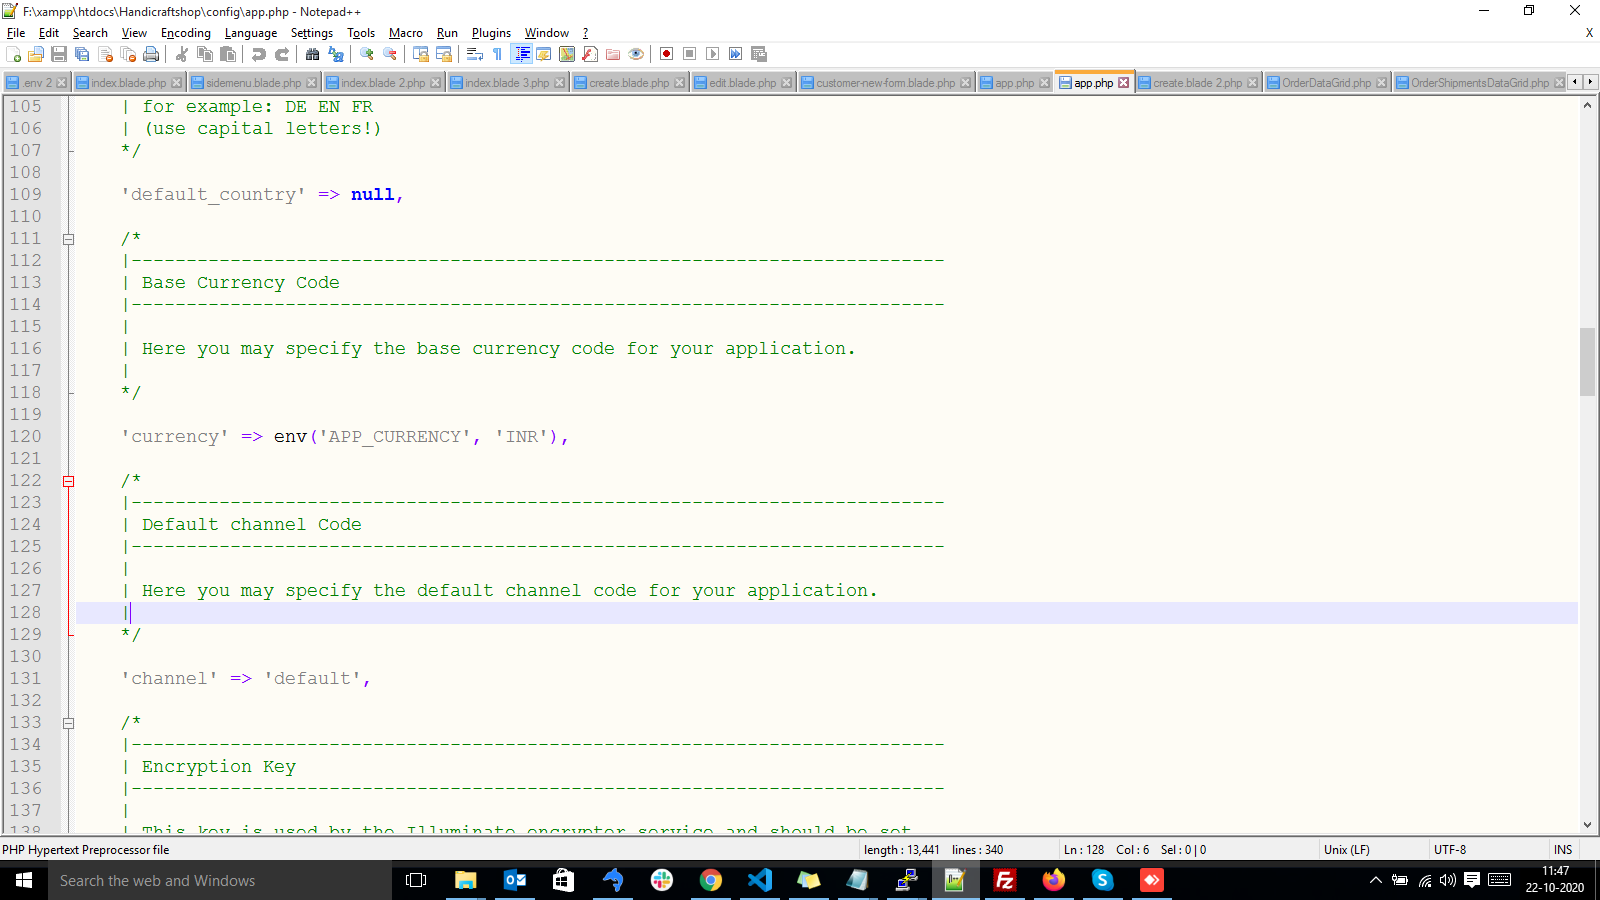This screenshot has height=900, width=1600.
Task: Collapse the comment fold at line 111
Action: (x=68, y=239)
